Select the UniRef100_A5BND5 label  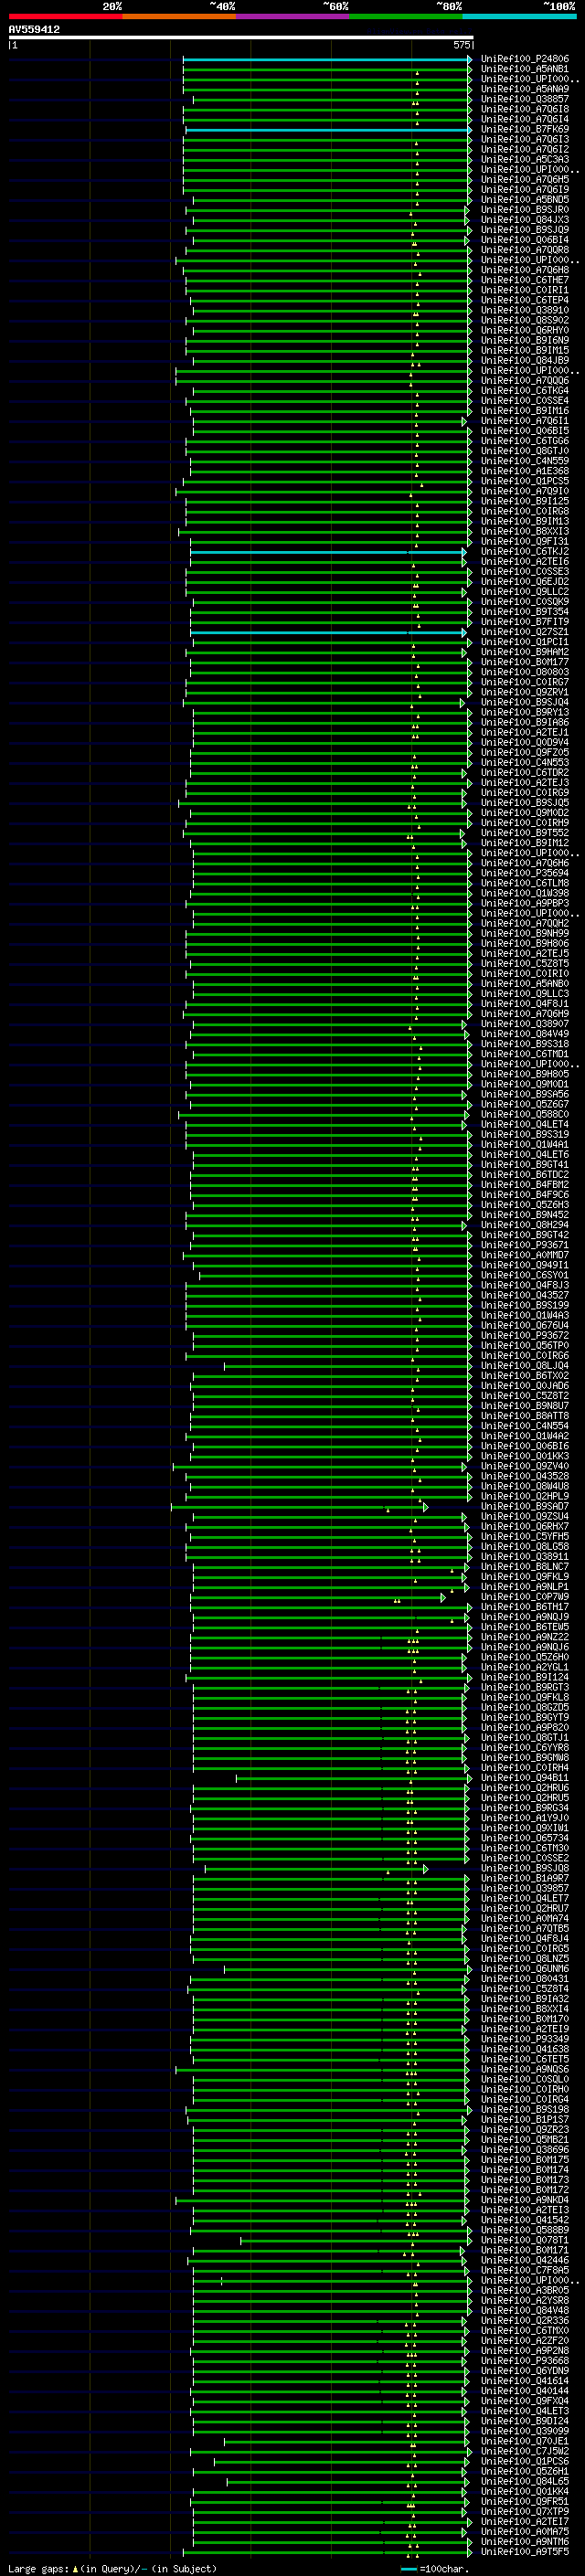coord(525,200)
